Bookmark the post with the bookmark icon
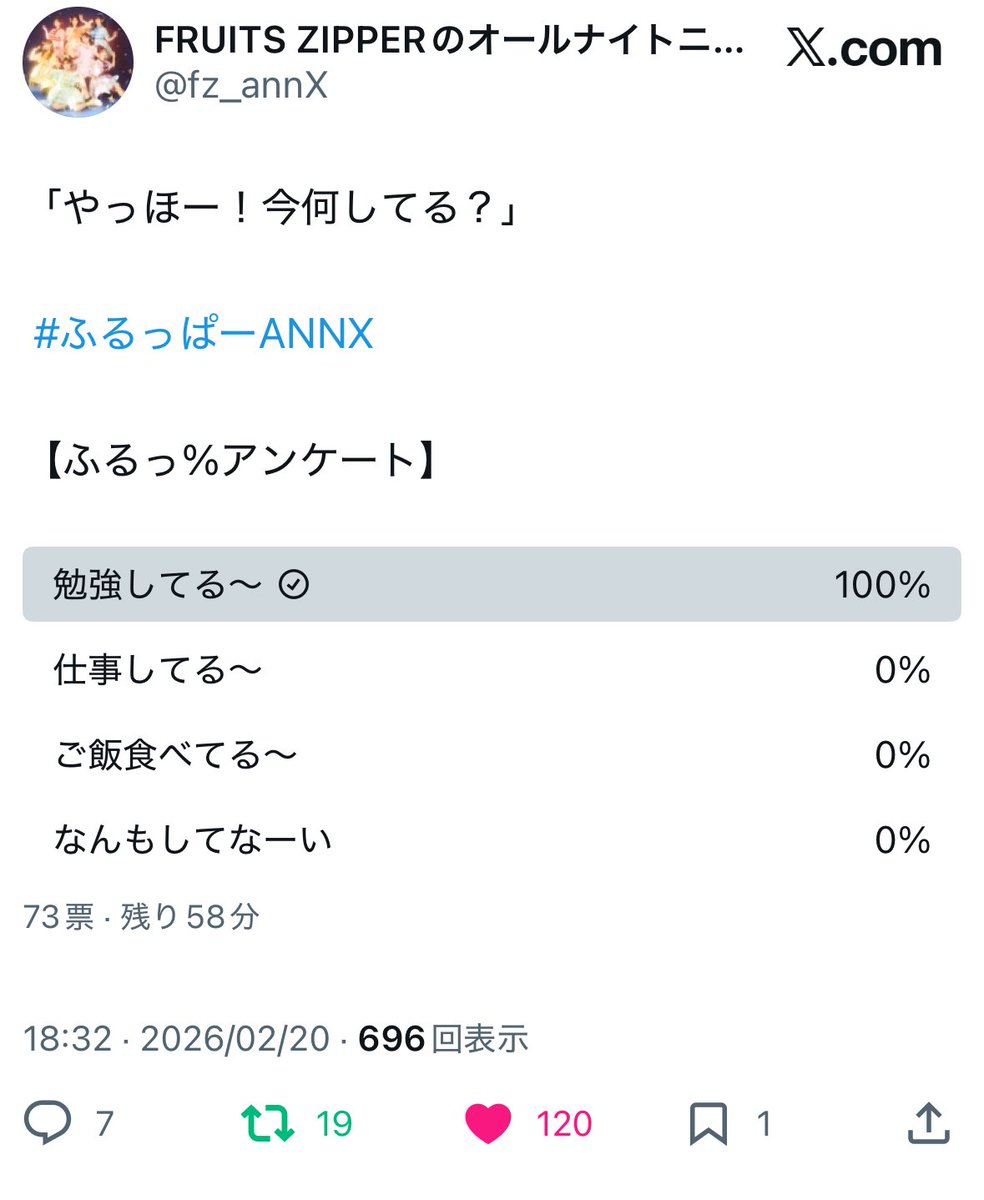Viewport: 984px width, 1200px height. point(707,1123)
